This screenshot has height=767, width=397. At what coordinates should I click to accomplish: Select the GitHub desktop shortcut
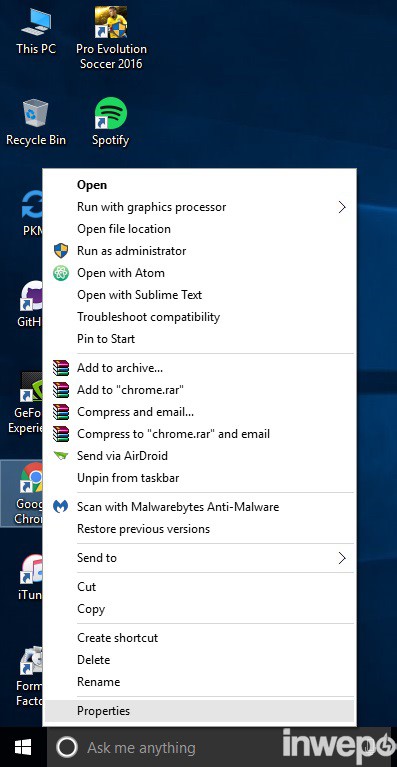click(x=30, y=304)
